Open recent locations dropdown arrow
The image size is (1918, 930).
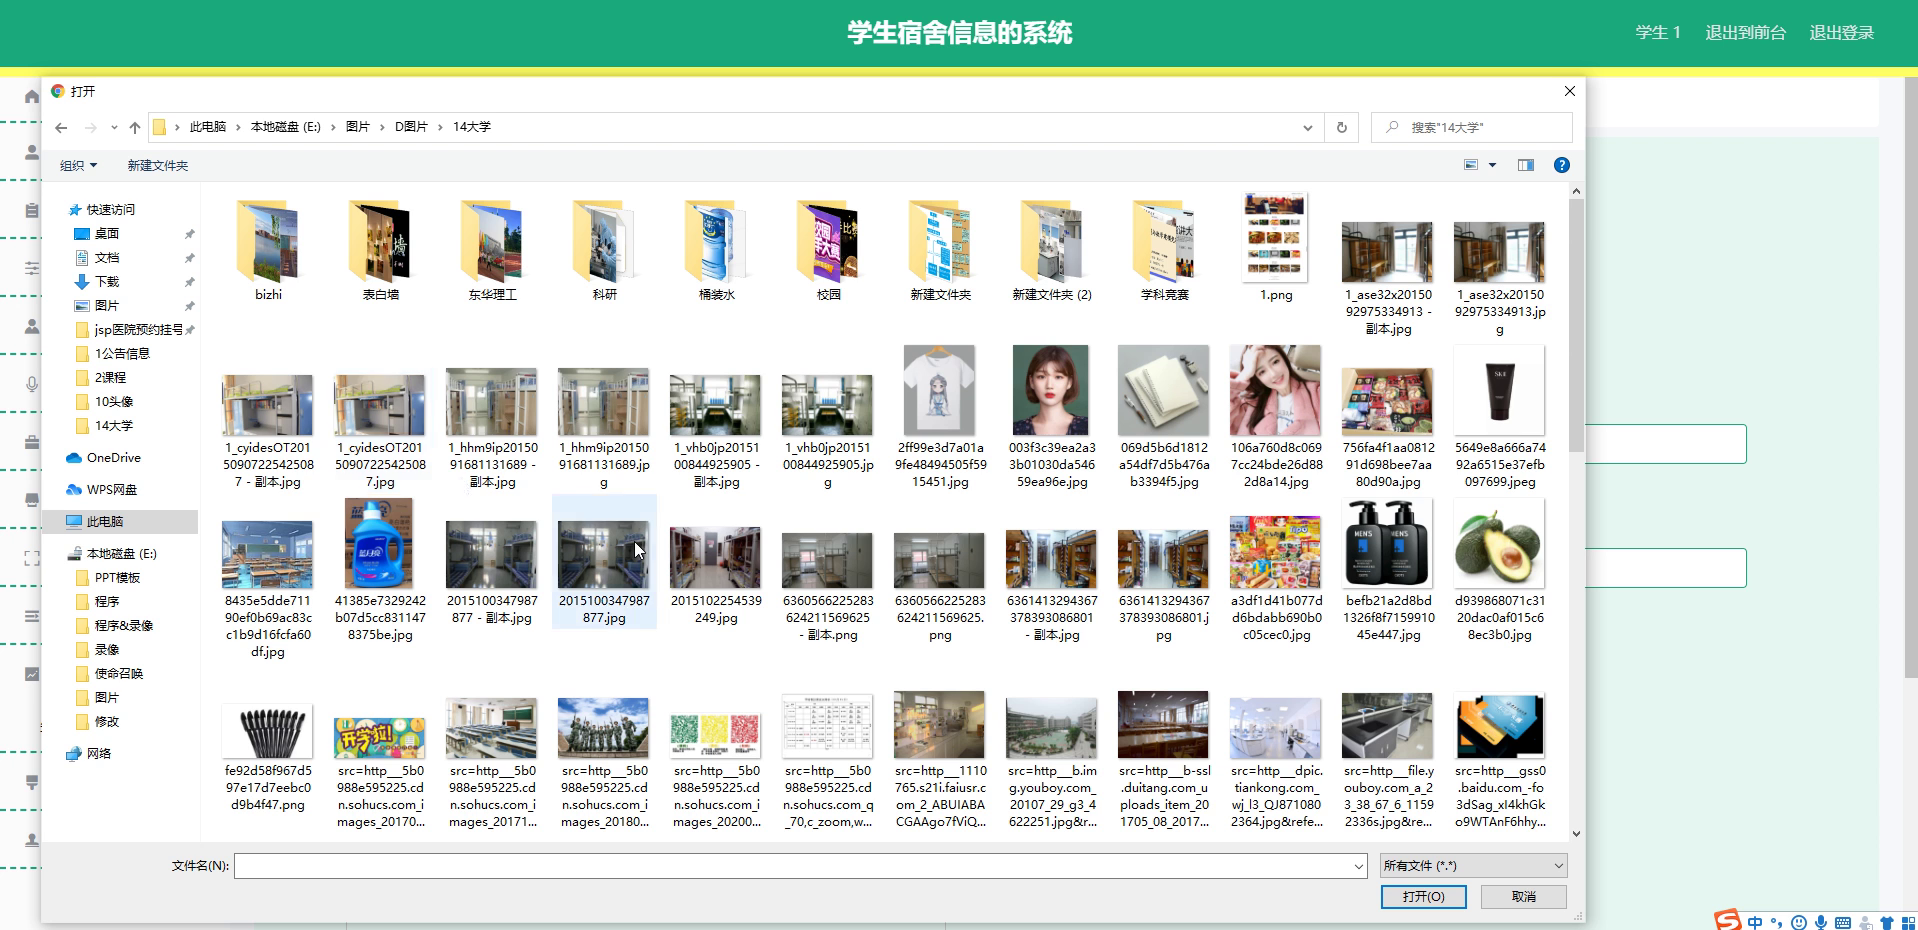pyautogui.click(x=114, y=128)
